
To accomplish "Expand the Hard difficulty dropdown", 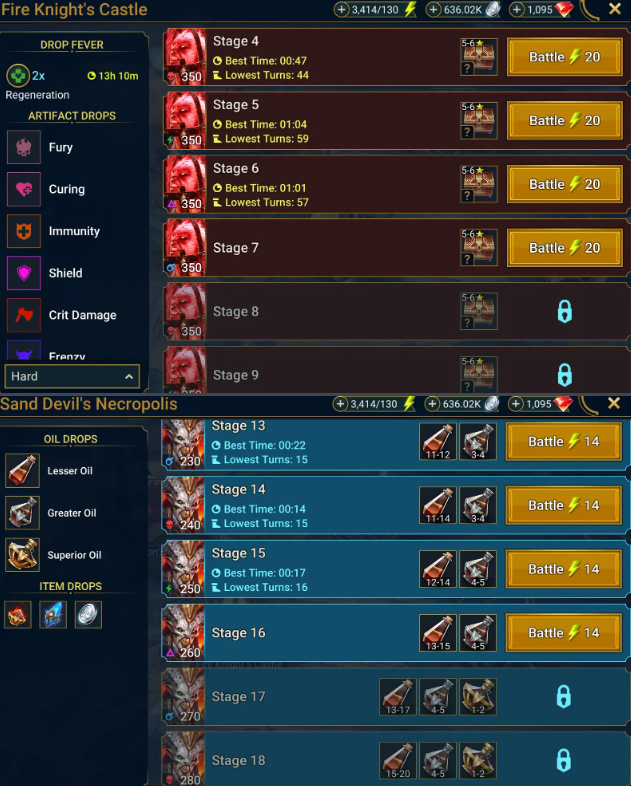I will [x=72, y=376].
